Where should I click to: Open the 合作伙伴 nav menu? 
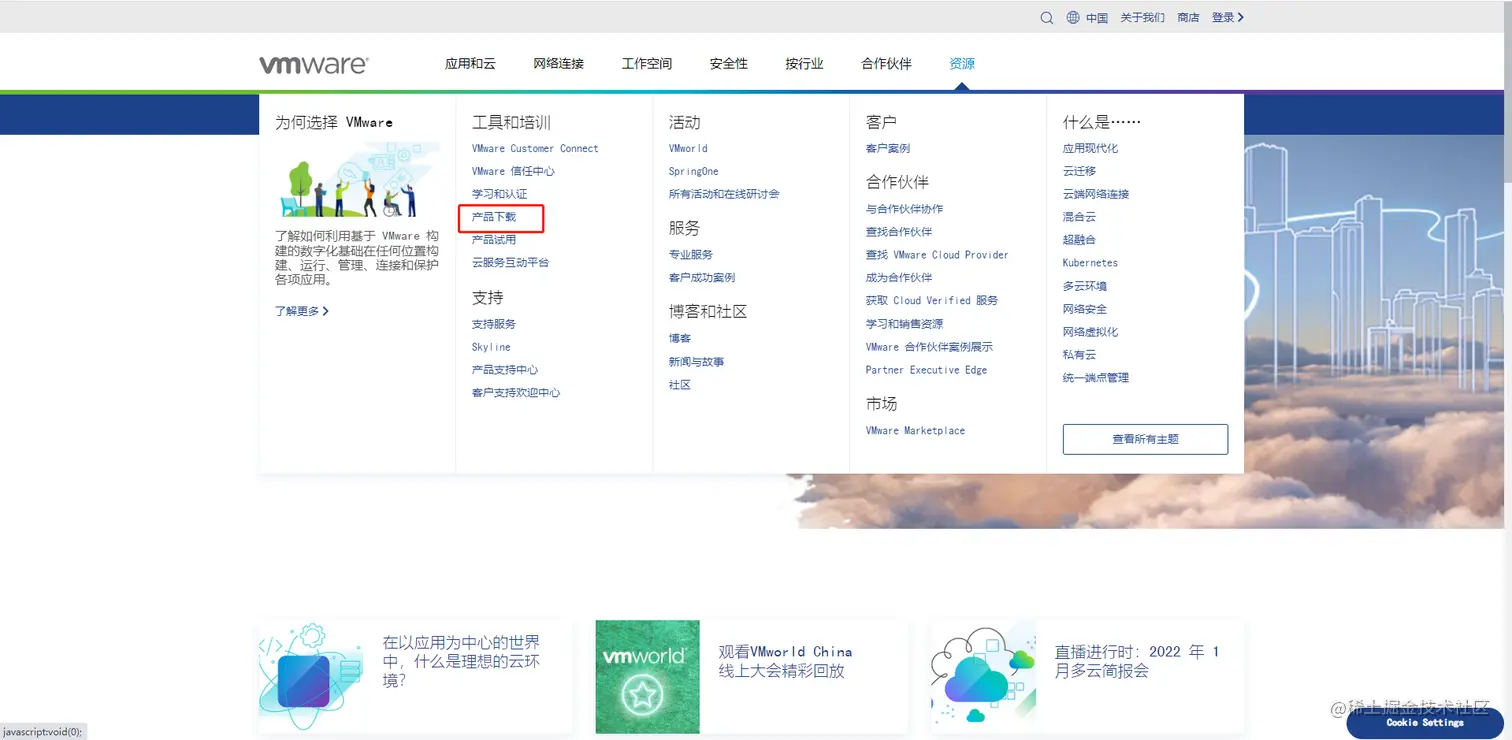[886, 63]
